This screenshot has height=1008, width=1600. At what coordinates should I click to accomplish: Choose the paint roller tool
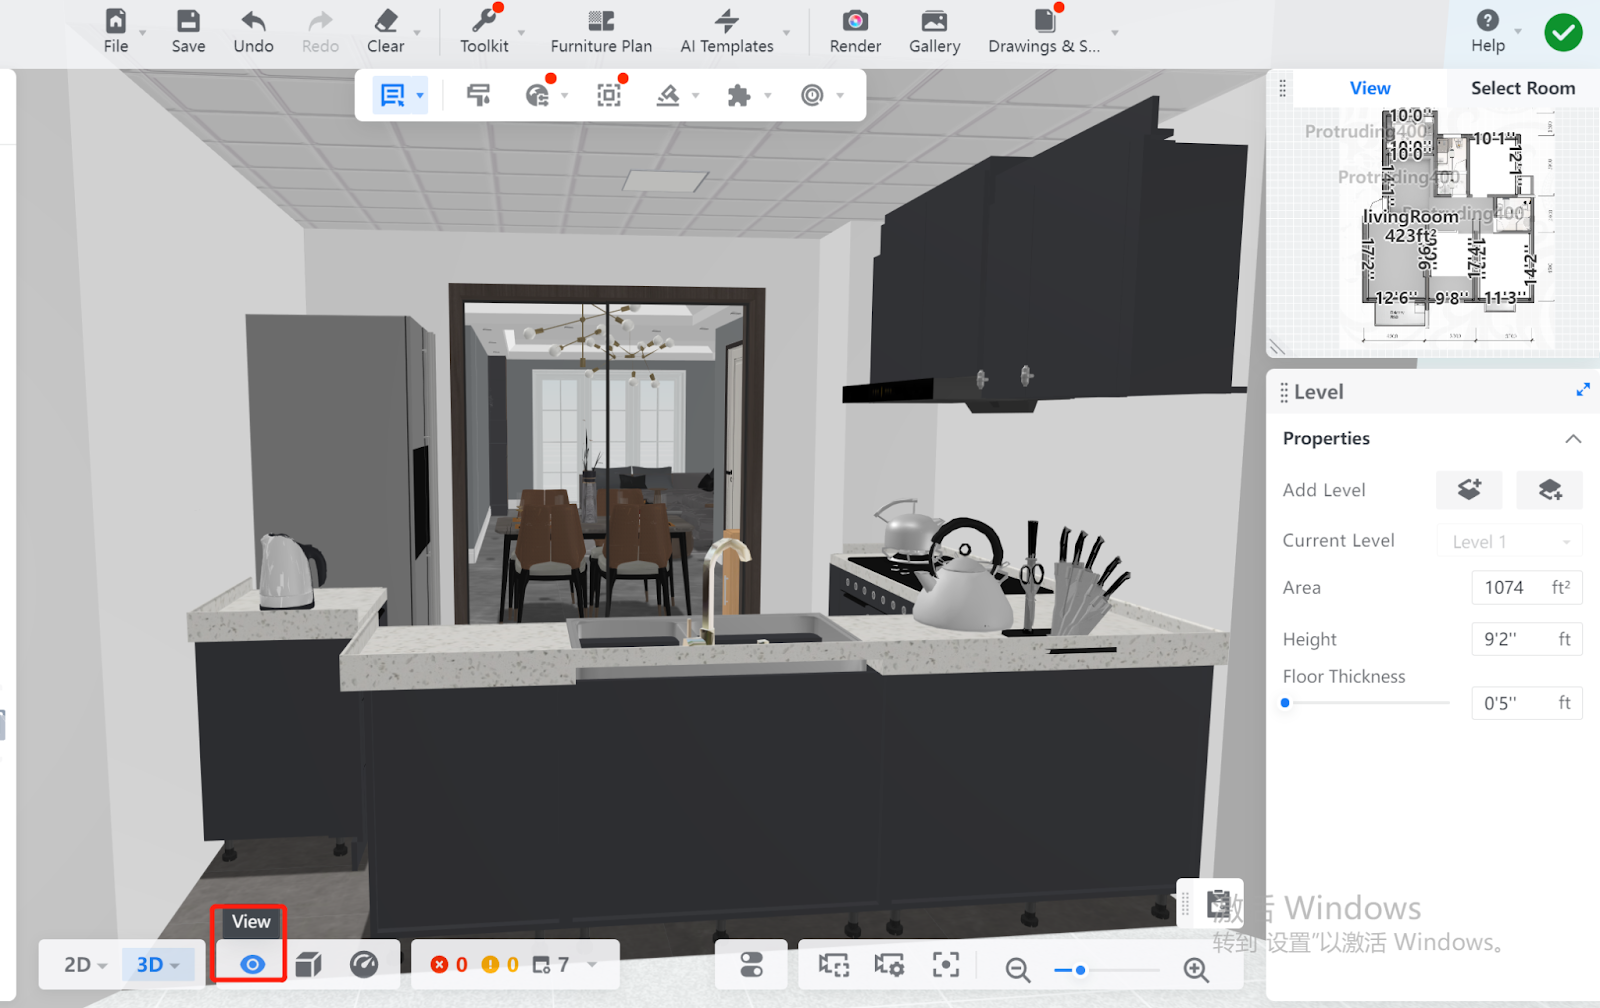click(x=479, y=95)
